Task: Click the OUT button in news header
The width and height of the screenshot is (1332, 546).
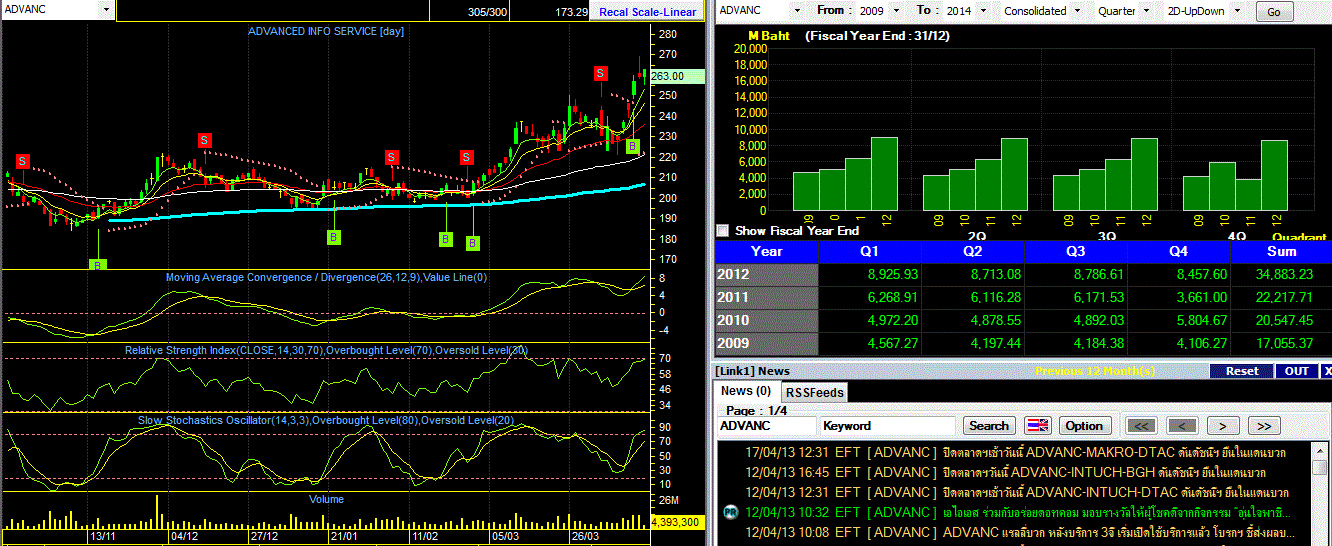Action: (1296, 370)
